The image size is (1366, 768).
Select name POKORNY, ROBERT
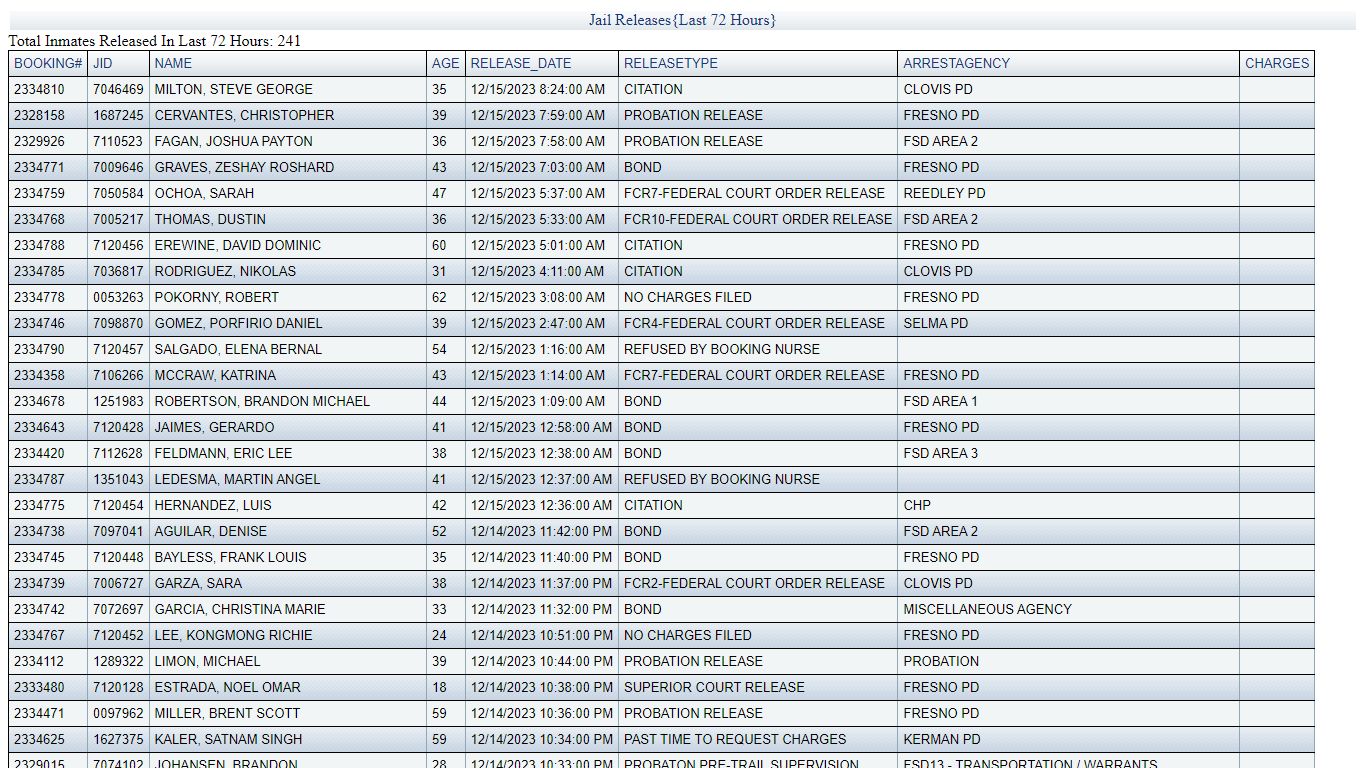[217, 297]
